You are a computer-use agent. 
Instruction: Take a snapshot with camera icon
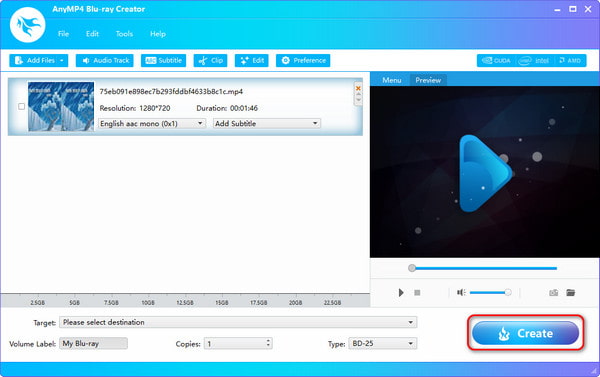pyautogui.click(x=553, y=293)
